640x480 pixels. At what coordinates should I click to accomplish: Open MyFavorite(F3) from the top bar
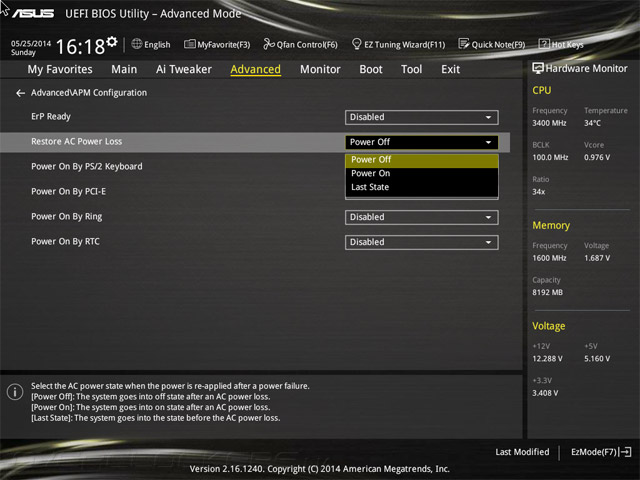(217, 44)
